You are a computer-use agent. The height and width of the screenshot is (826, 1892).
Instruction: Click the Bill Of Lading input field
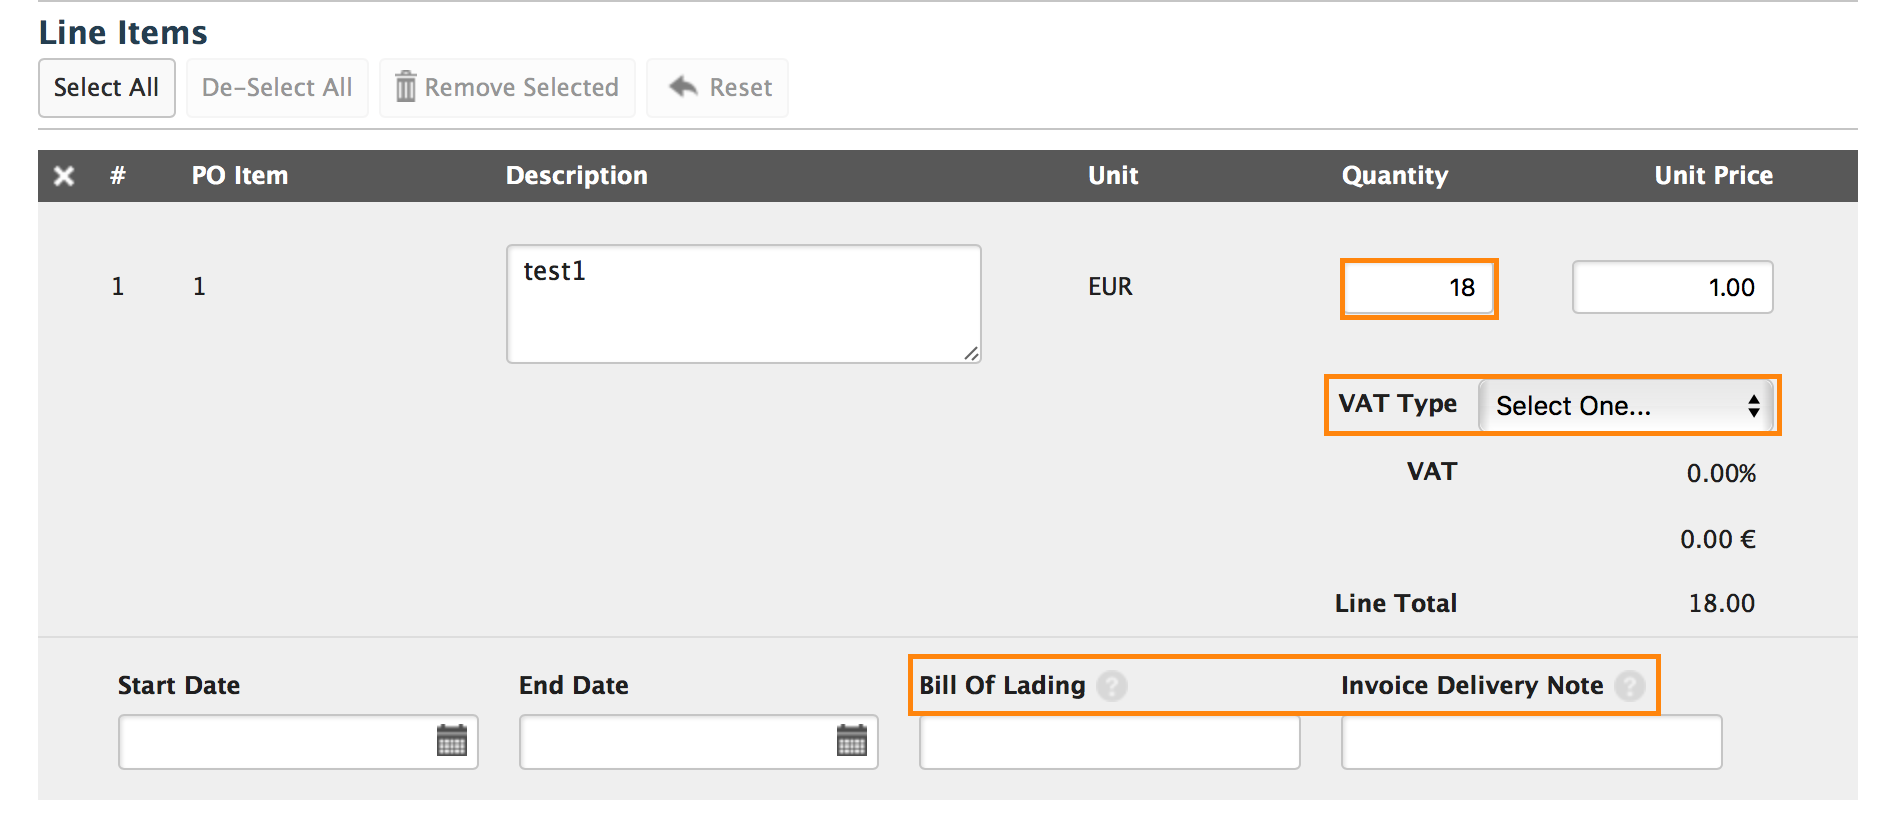(x=1109, y=742)
